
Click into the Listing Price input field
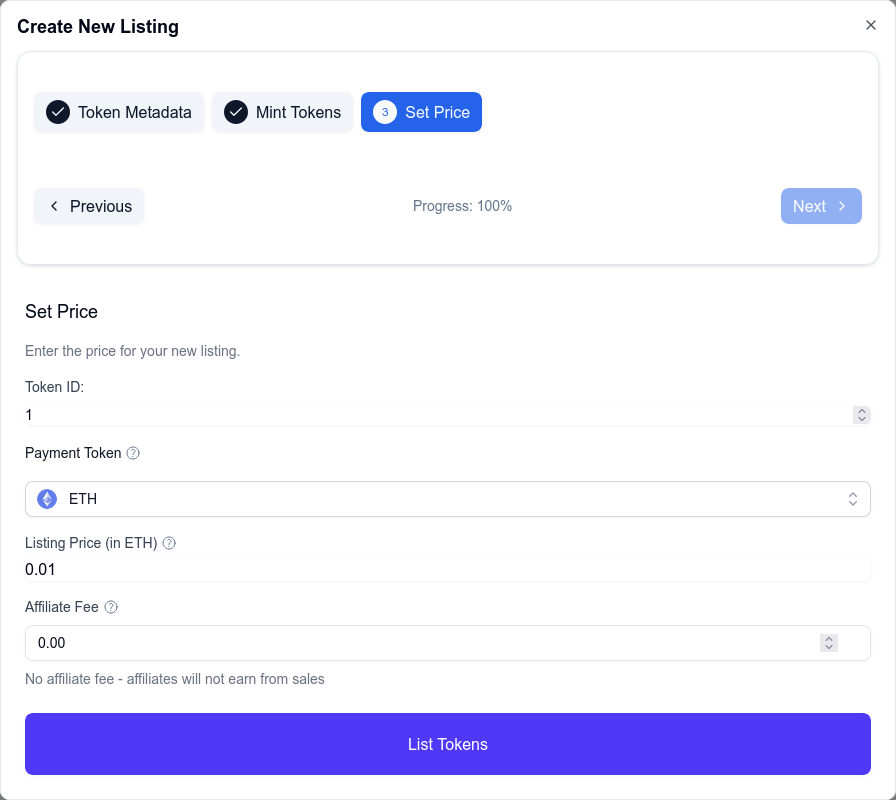(x=448, y=569)
